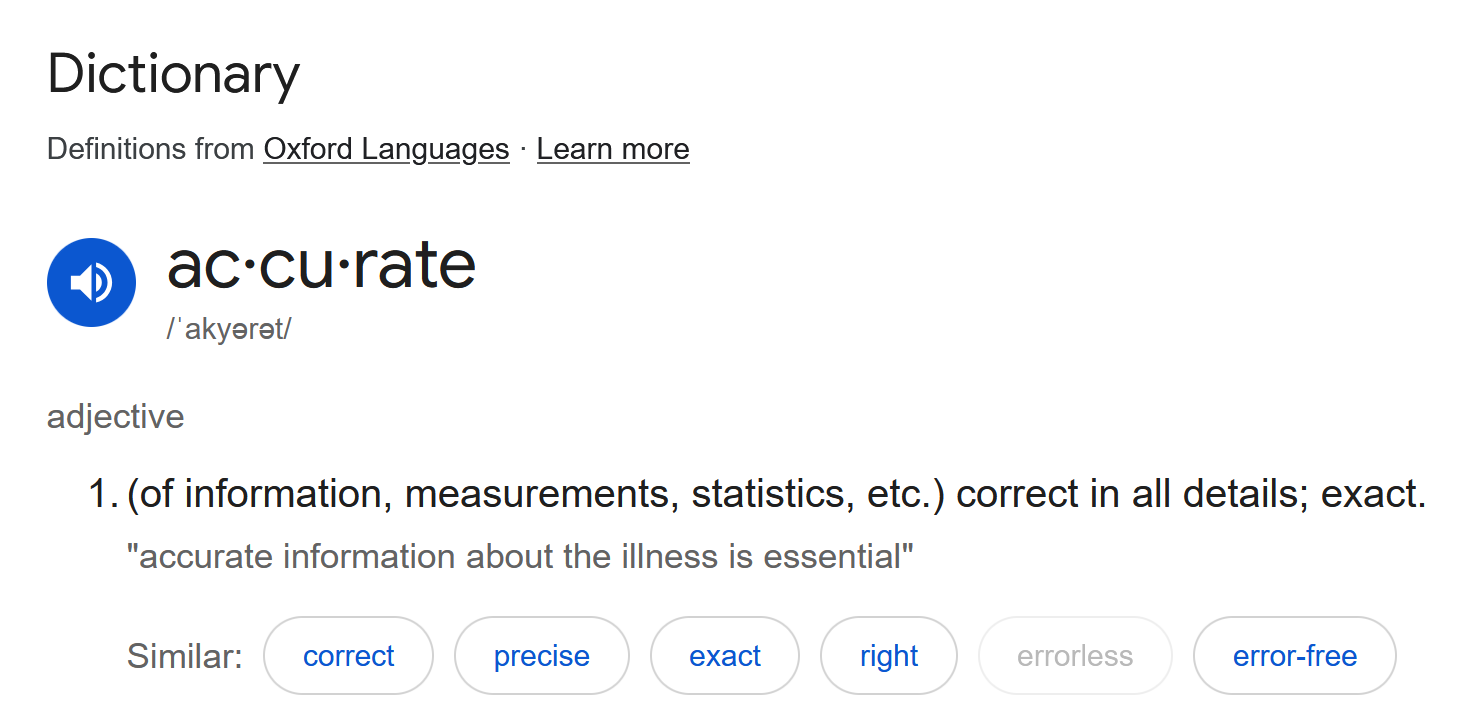Click the "Similar:" label
This screenshot has width=1471, height=726.
tap(184, 656)
